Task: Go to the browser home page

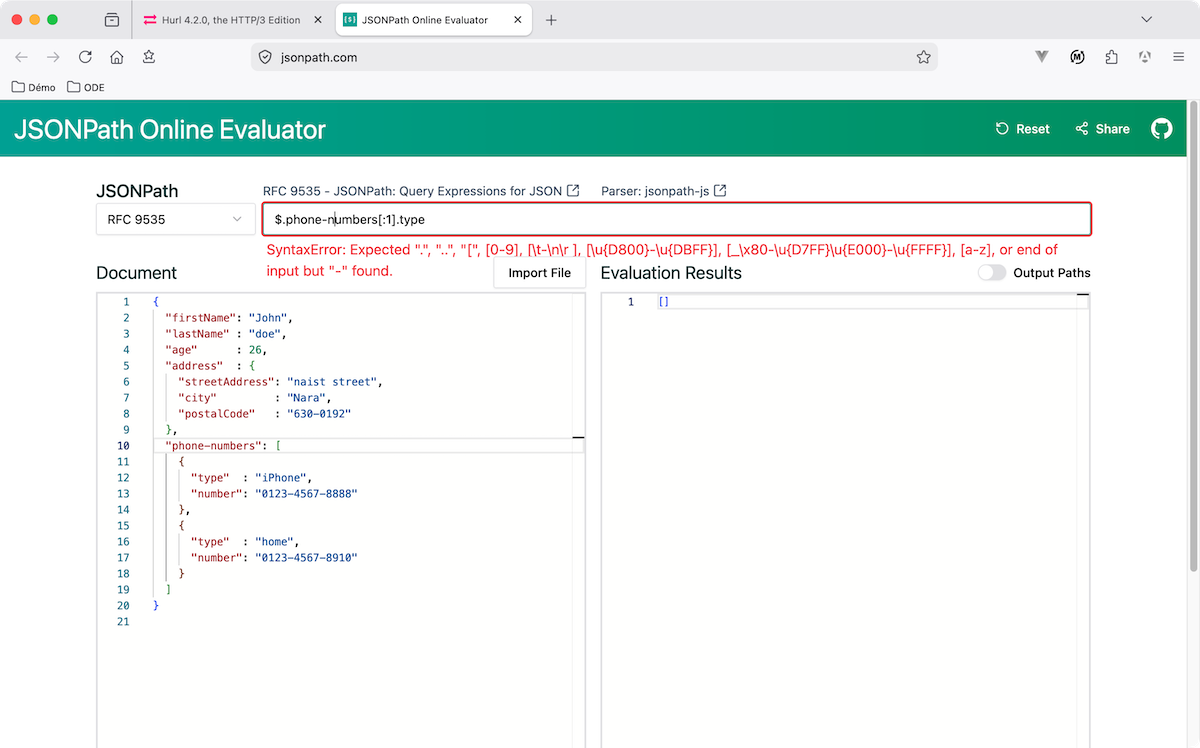Action: (116, 57)
